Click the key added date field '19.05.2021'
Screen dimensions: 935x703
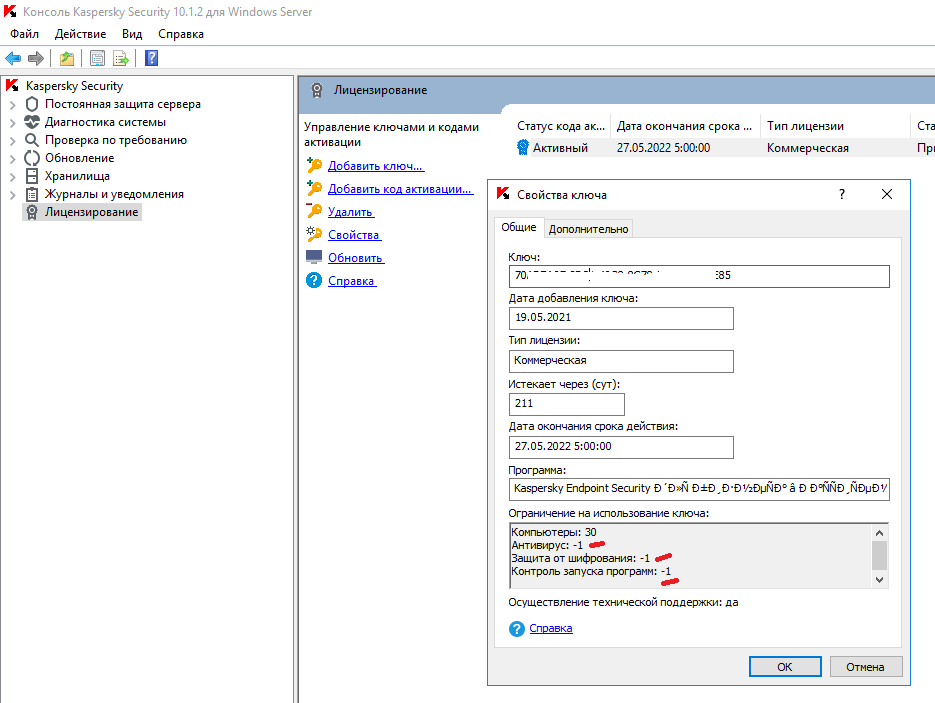click(x=621, y=318)
